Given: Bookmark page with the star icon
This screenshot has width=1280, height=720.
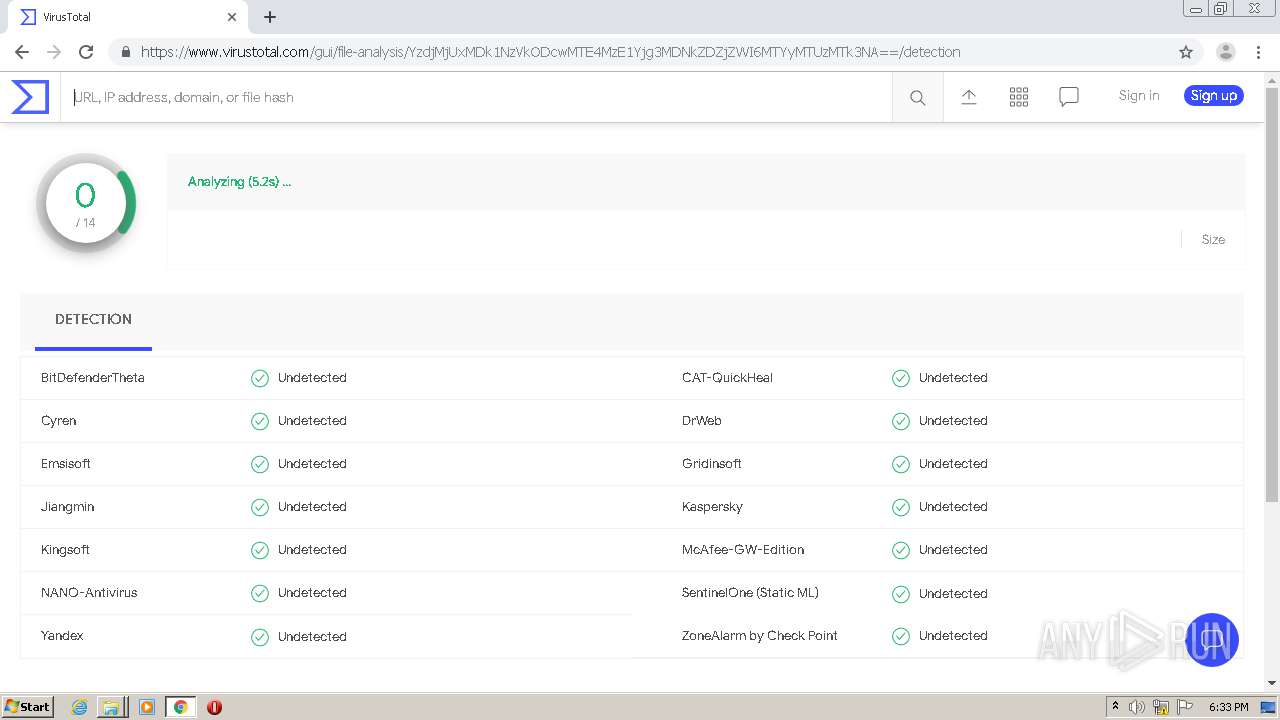Looking at the screenshot, I should tap(1186, 52).
